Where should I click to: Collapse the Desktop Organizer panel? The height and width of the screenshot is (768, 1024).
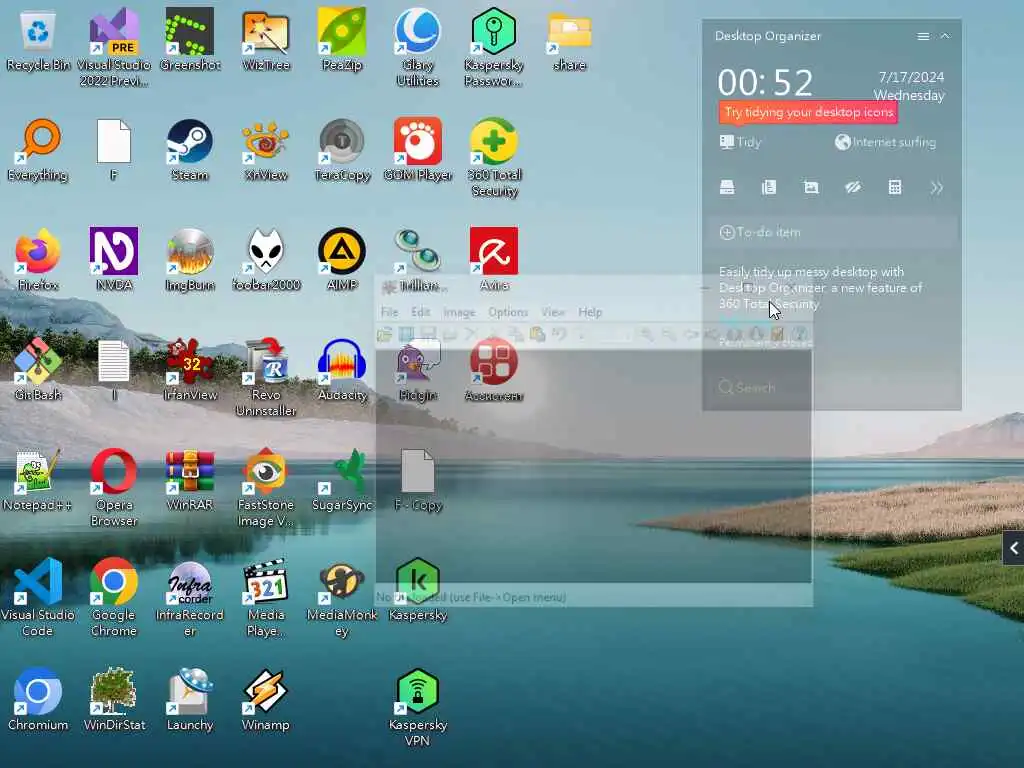[x=945, y=36]
